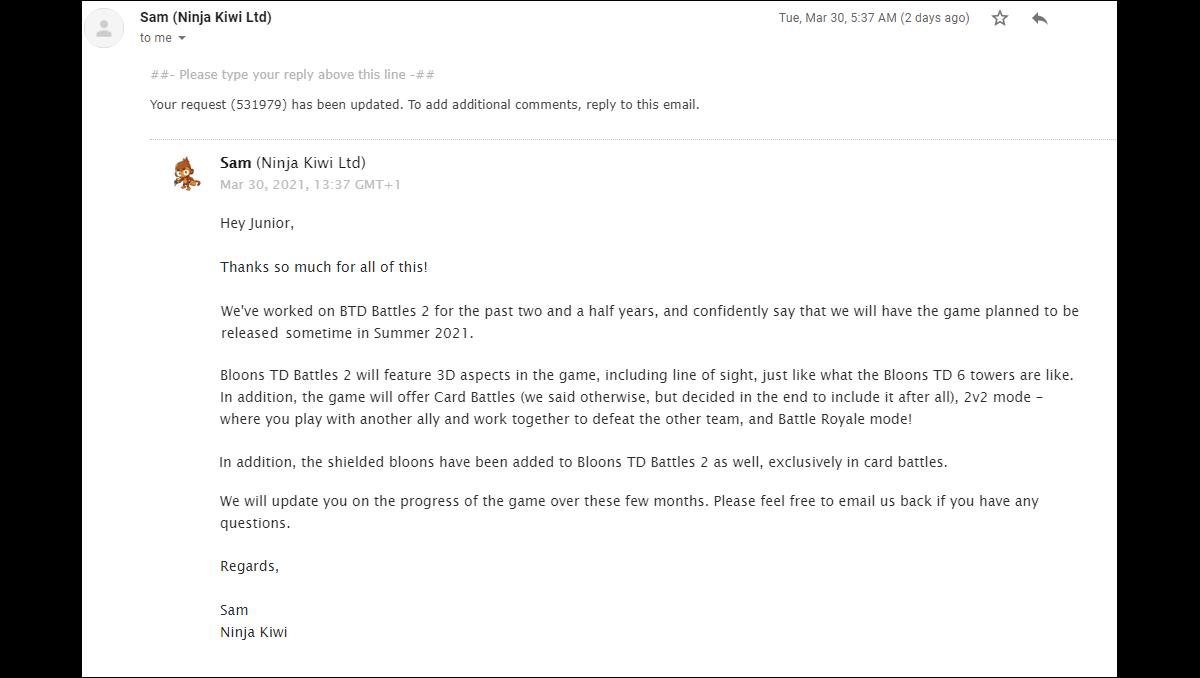Click the request number 531979 line
The image size is (1200, 678).
coord(424,104)
